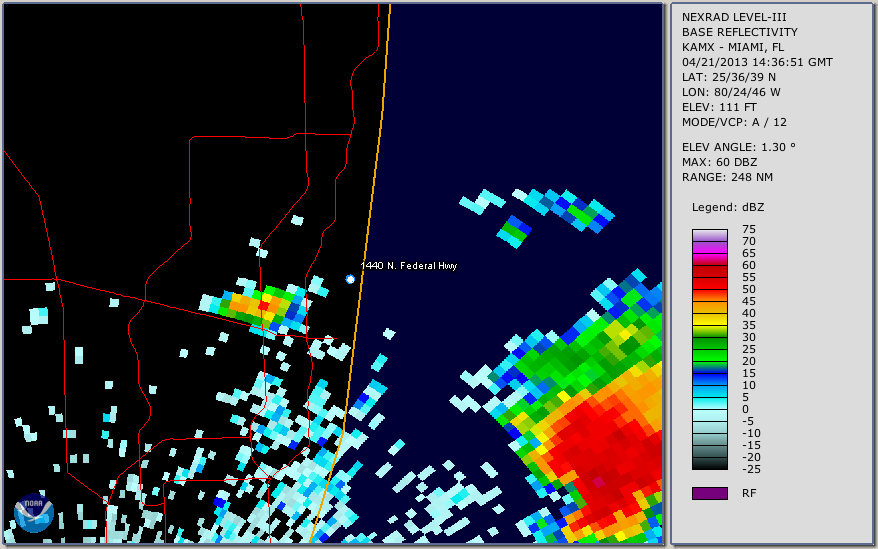This screenshot has width=878, height=549.
Task: Click the NOAA logo on the map
Action: 34,513
